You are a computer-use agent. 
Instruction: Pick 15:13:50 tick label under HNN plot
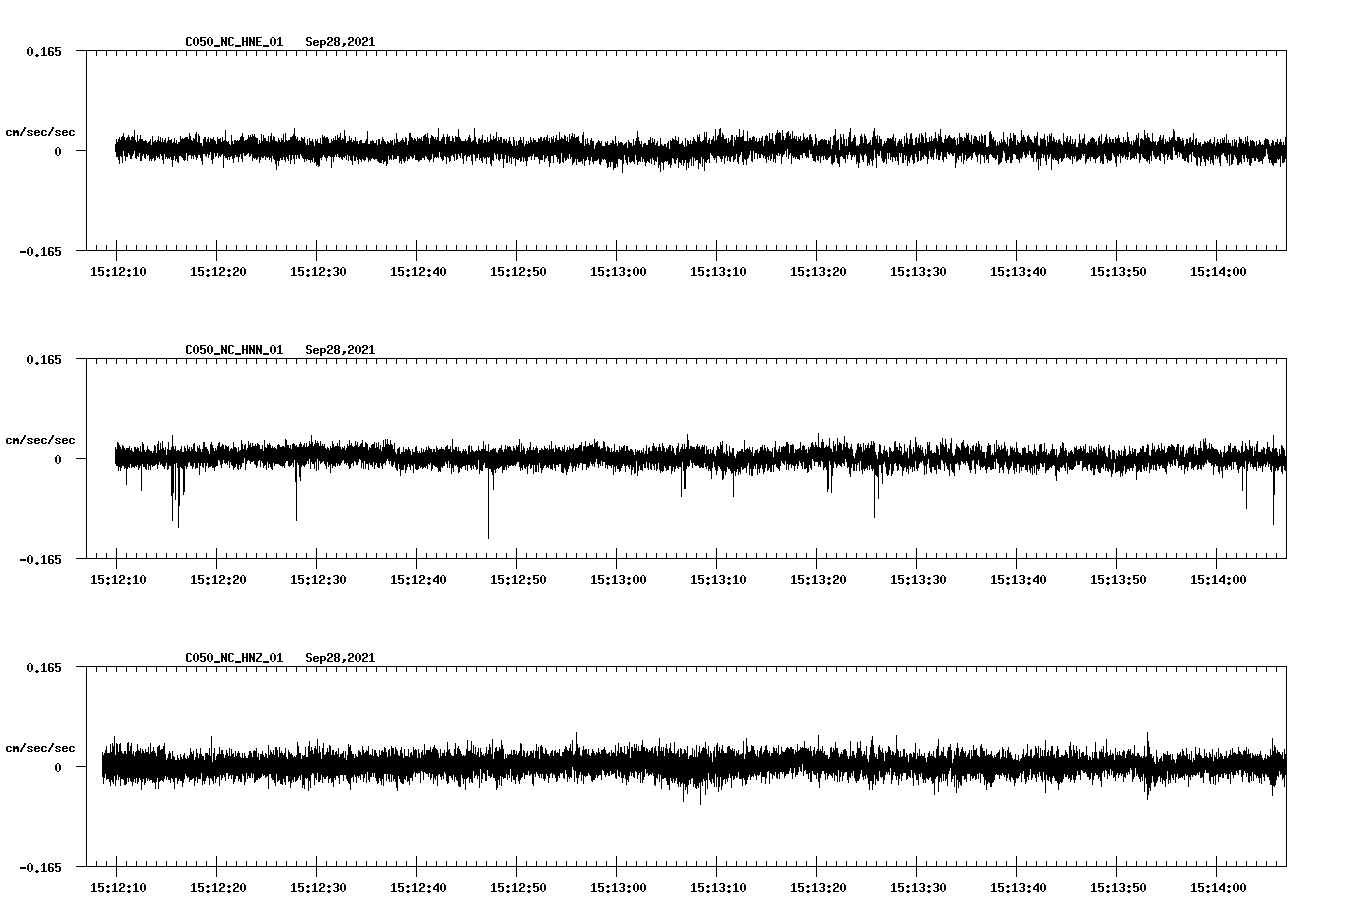[x=1118, y=579]
